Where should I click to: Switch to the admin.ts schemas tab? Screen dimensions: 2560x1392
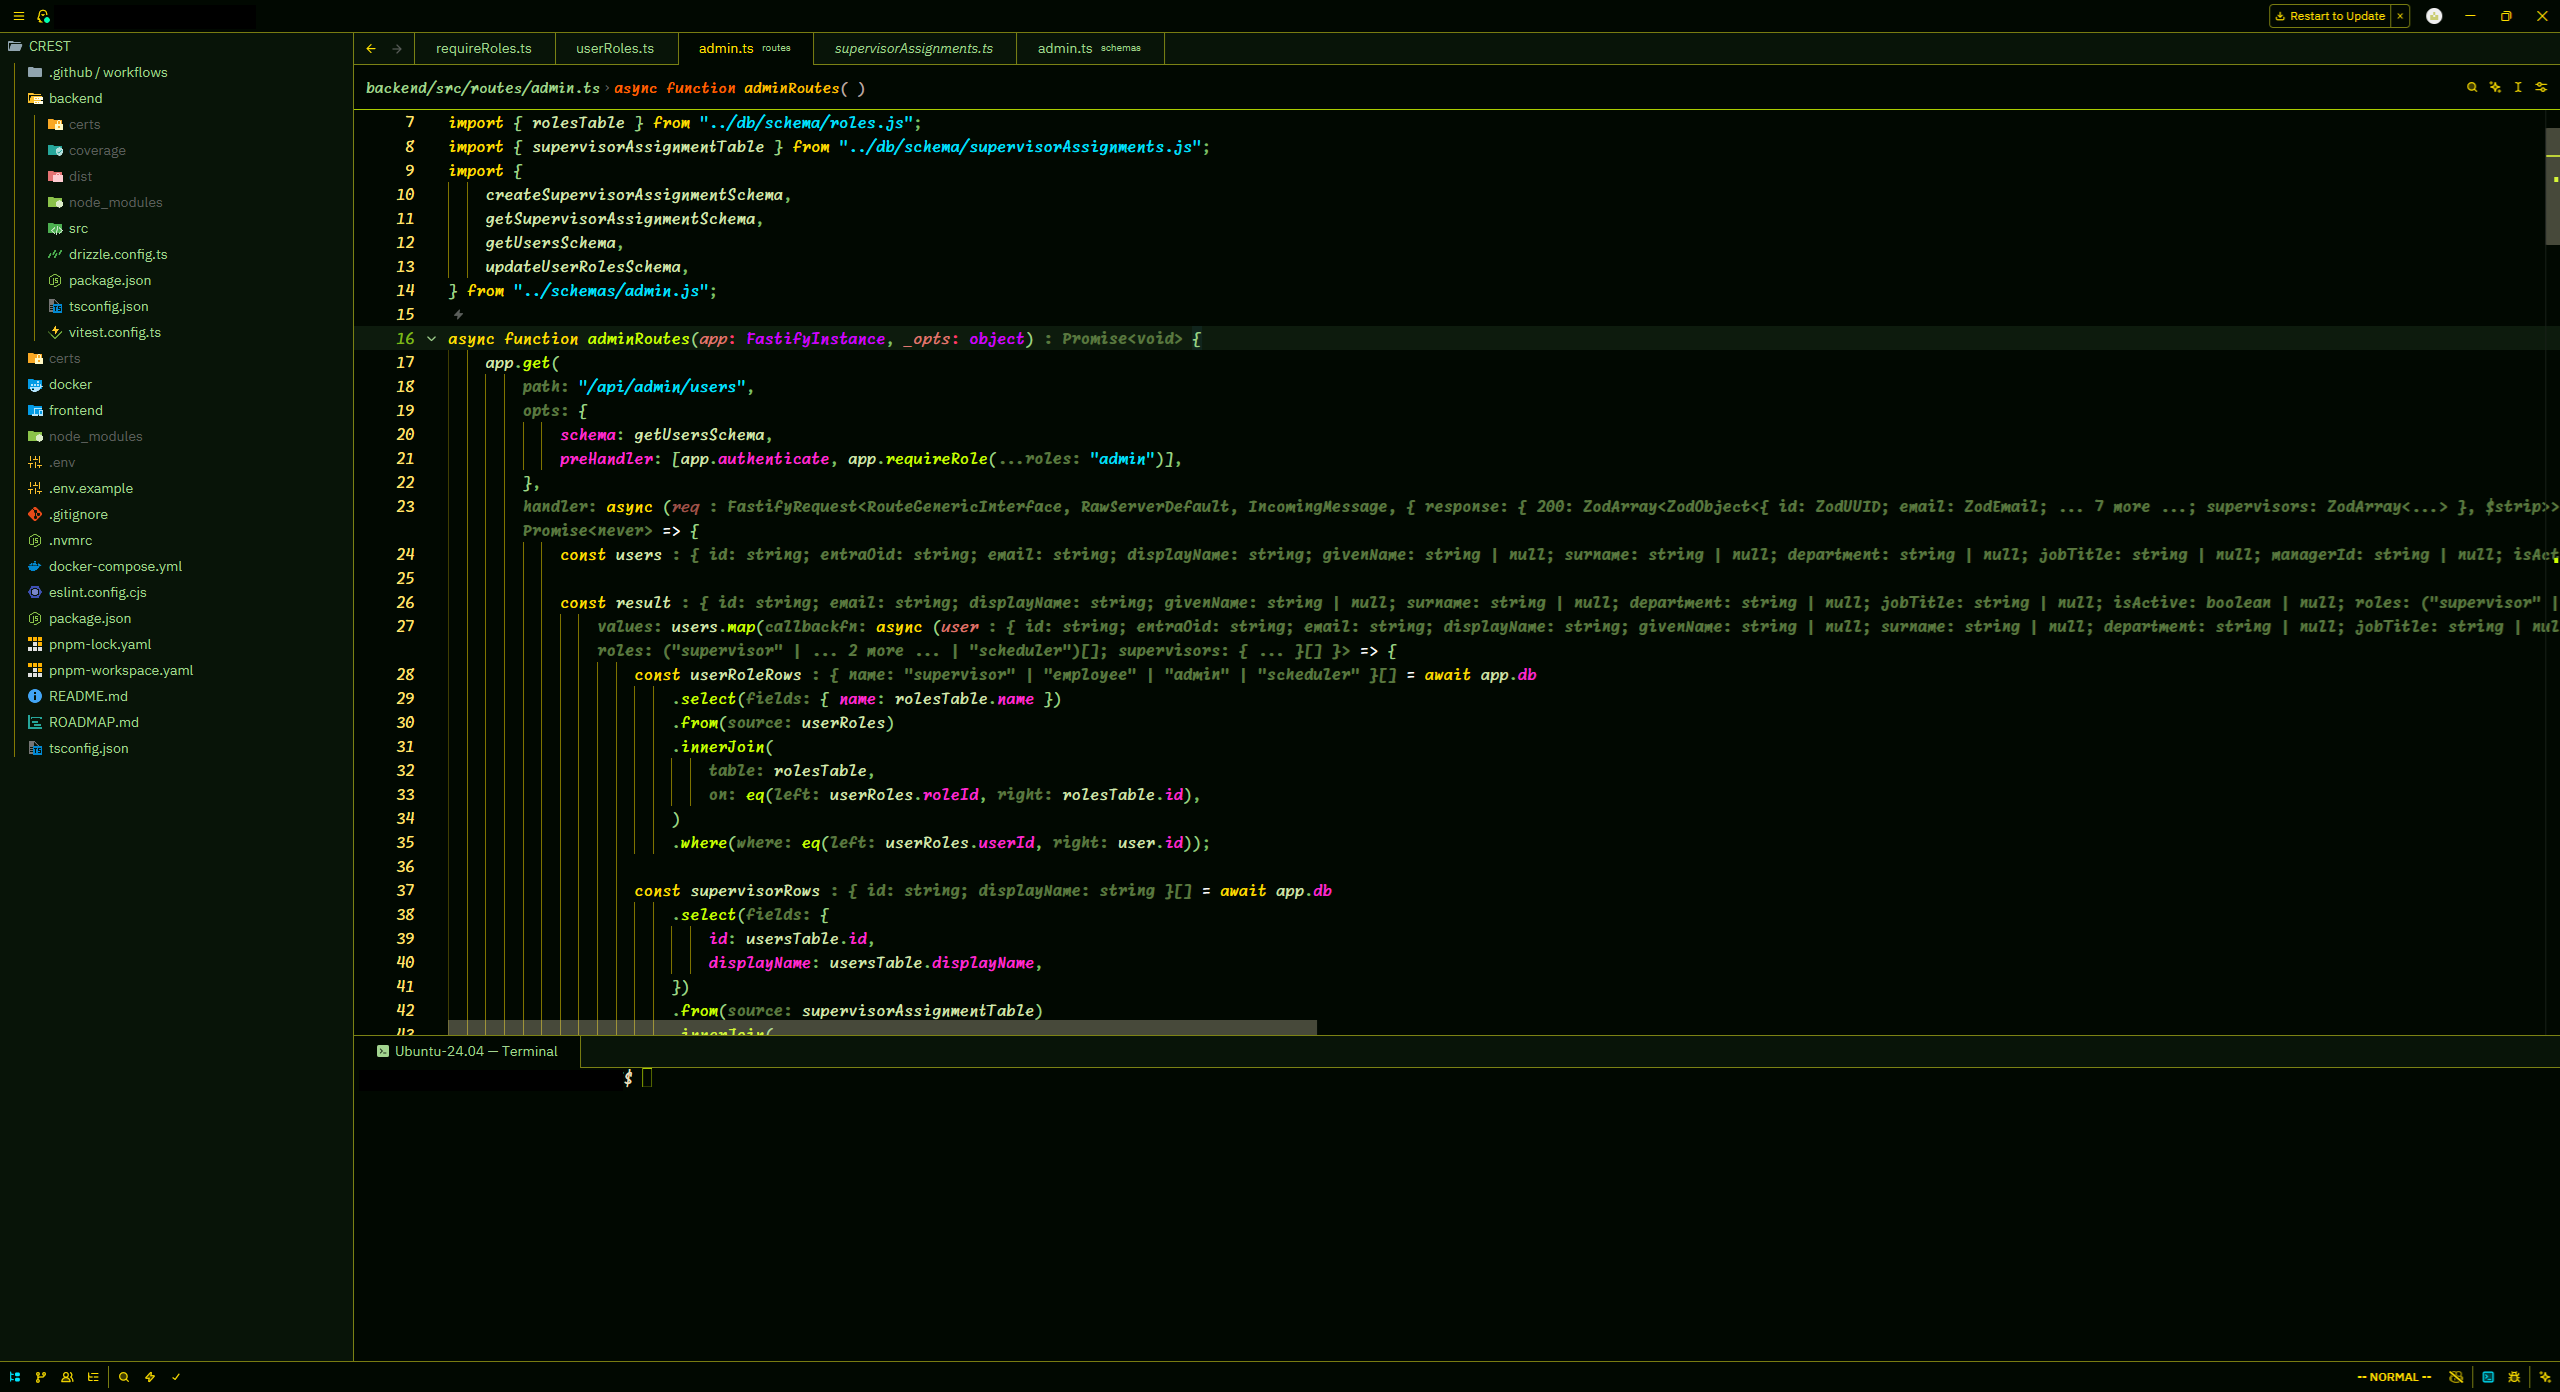click(x=1089, y=48)
